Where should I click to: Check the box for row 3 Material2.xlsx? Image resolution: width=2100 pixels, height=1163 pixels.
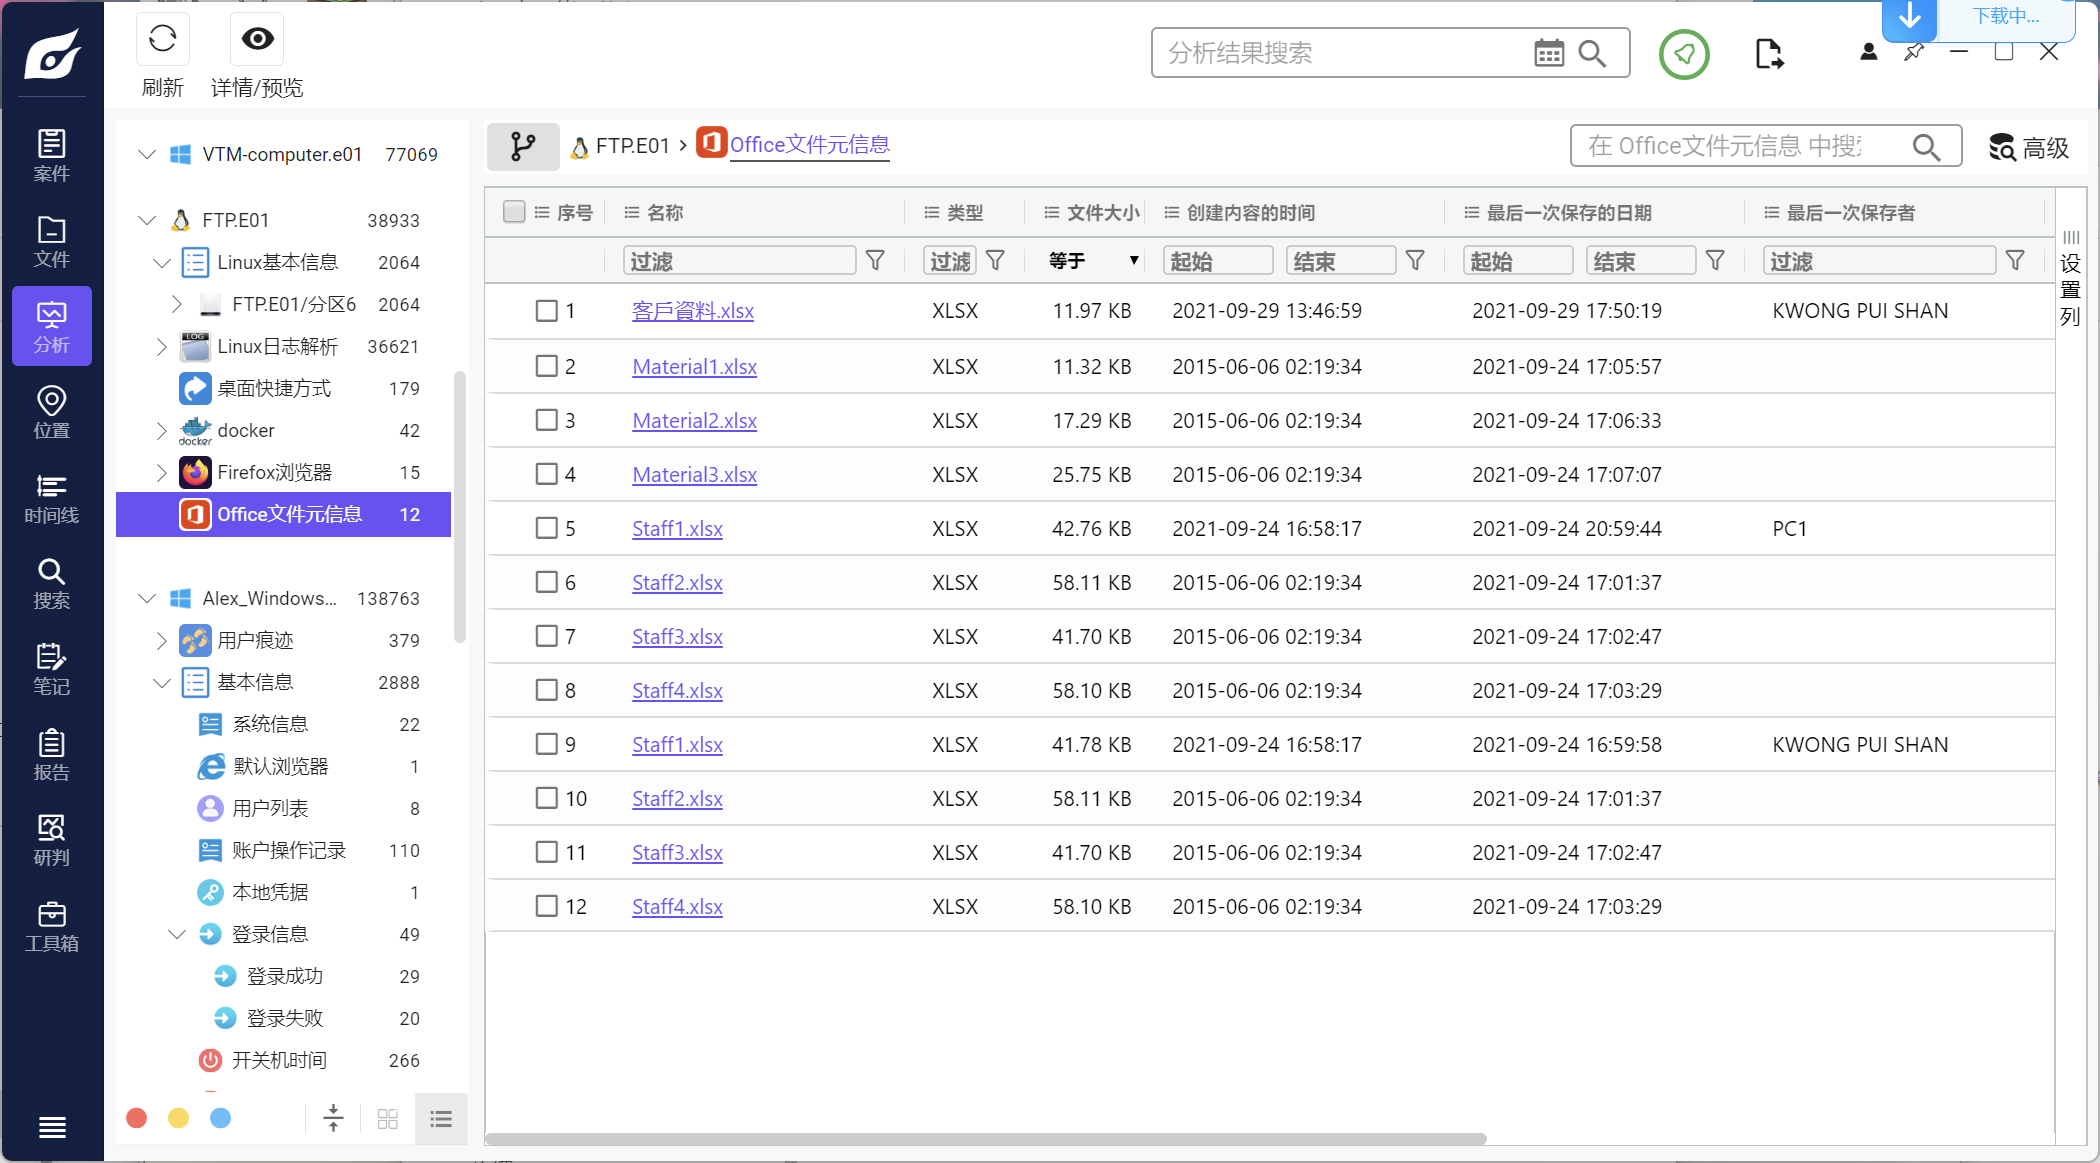click(546, 420)
